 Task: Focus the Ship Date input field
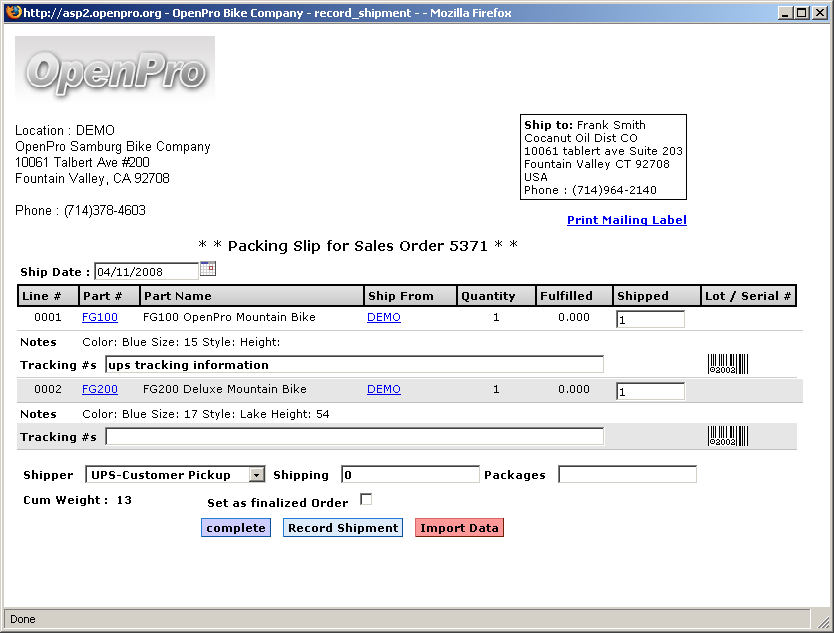(x=146, y=271)
